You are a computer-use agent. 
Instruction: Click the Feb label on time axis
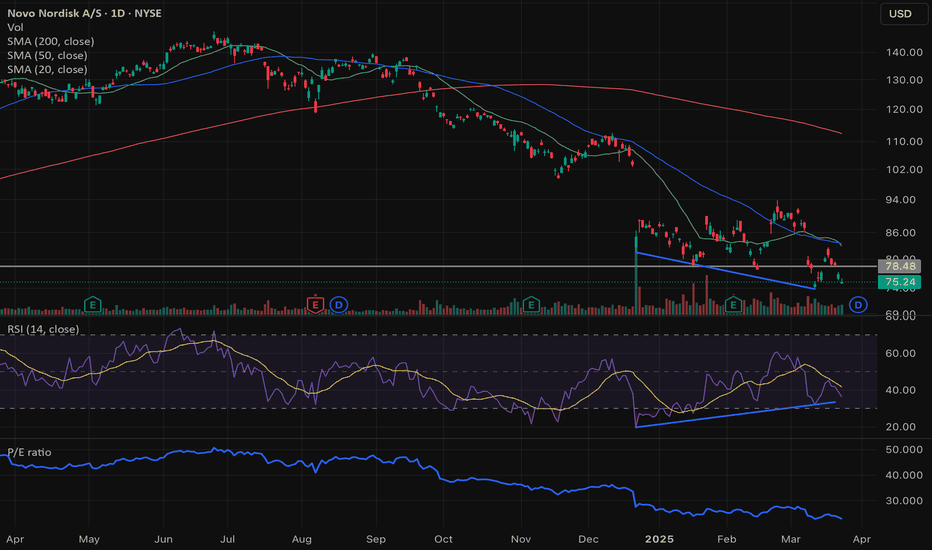[726, 539]
